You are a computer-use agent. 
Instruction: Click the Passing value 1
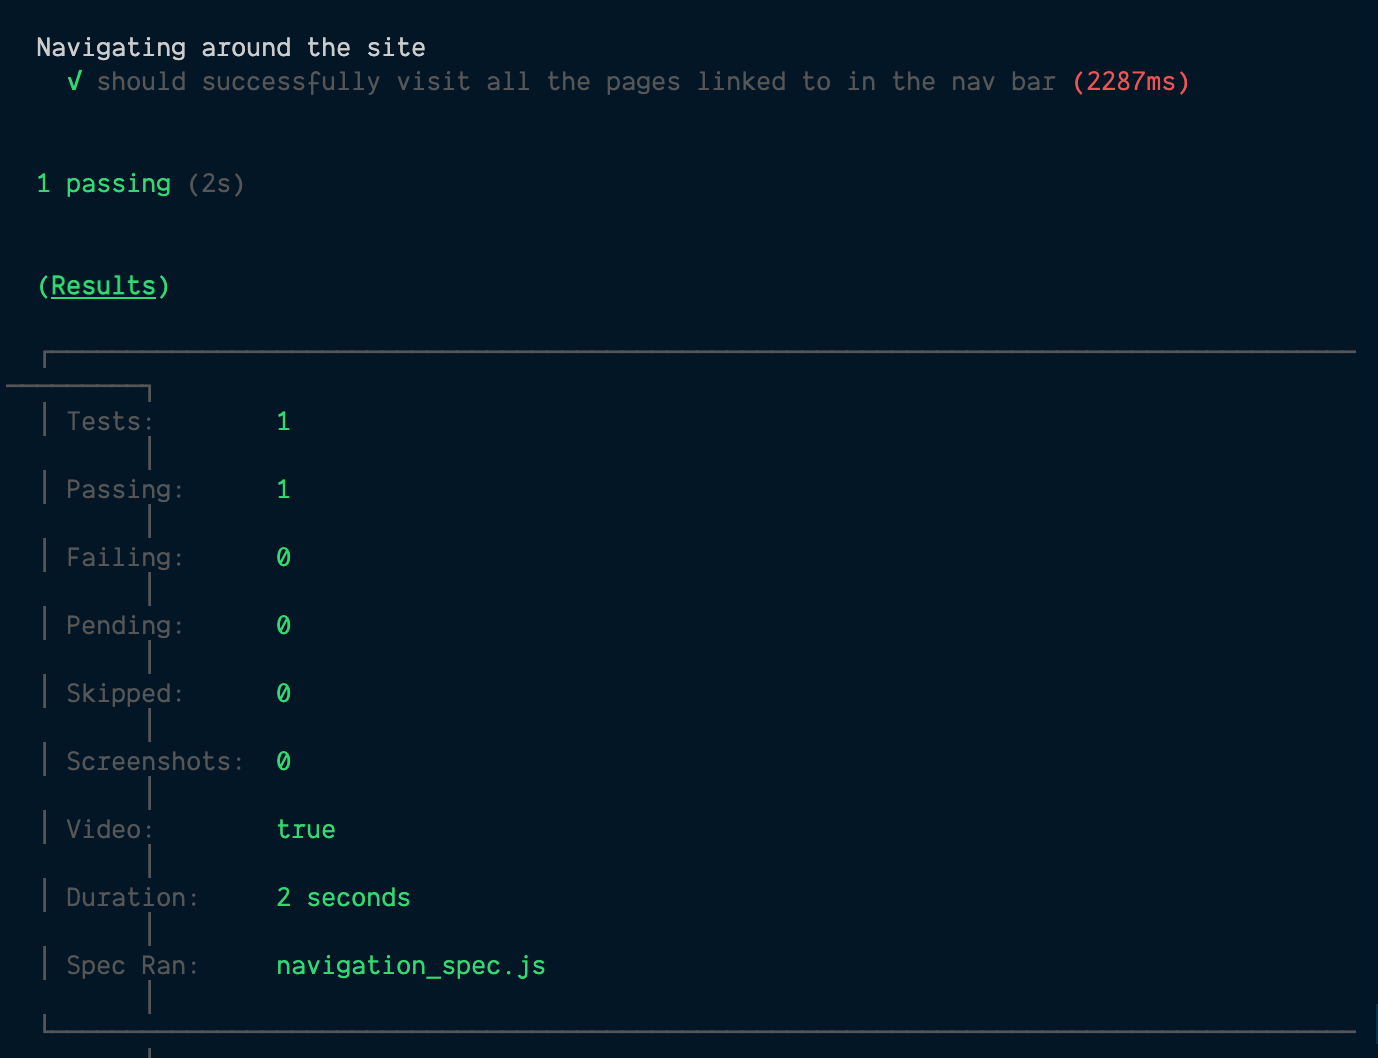click(283, 490)
